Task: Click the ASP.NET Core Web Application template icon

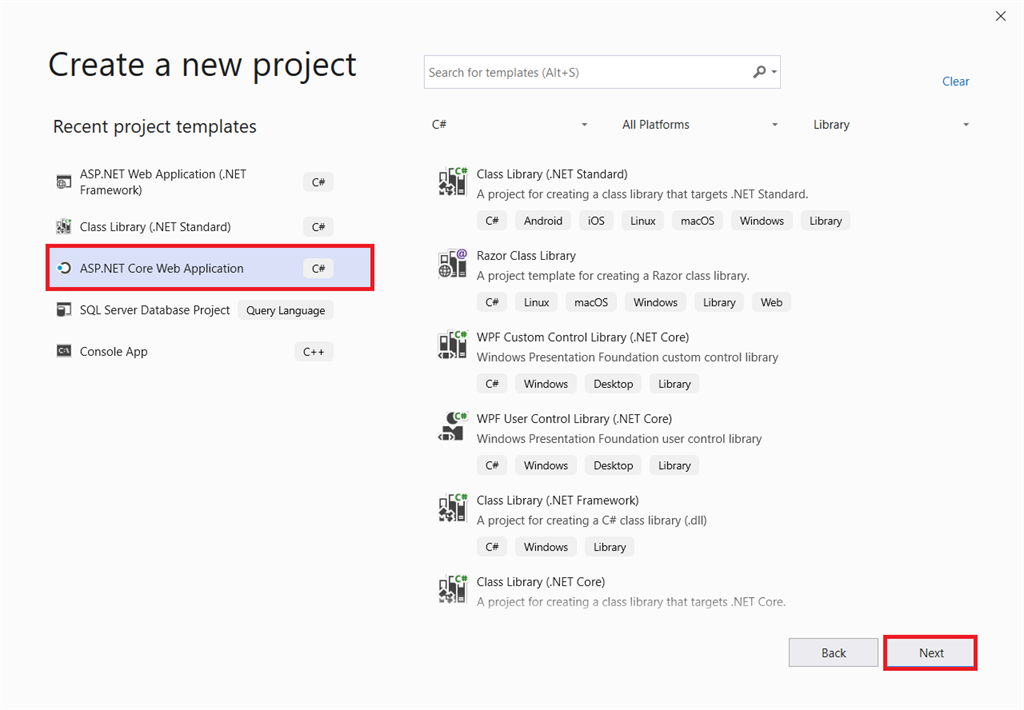Action: click(x=66, y=268)
